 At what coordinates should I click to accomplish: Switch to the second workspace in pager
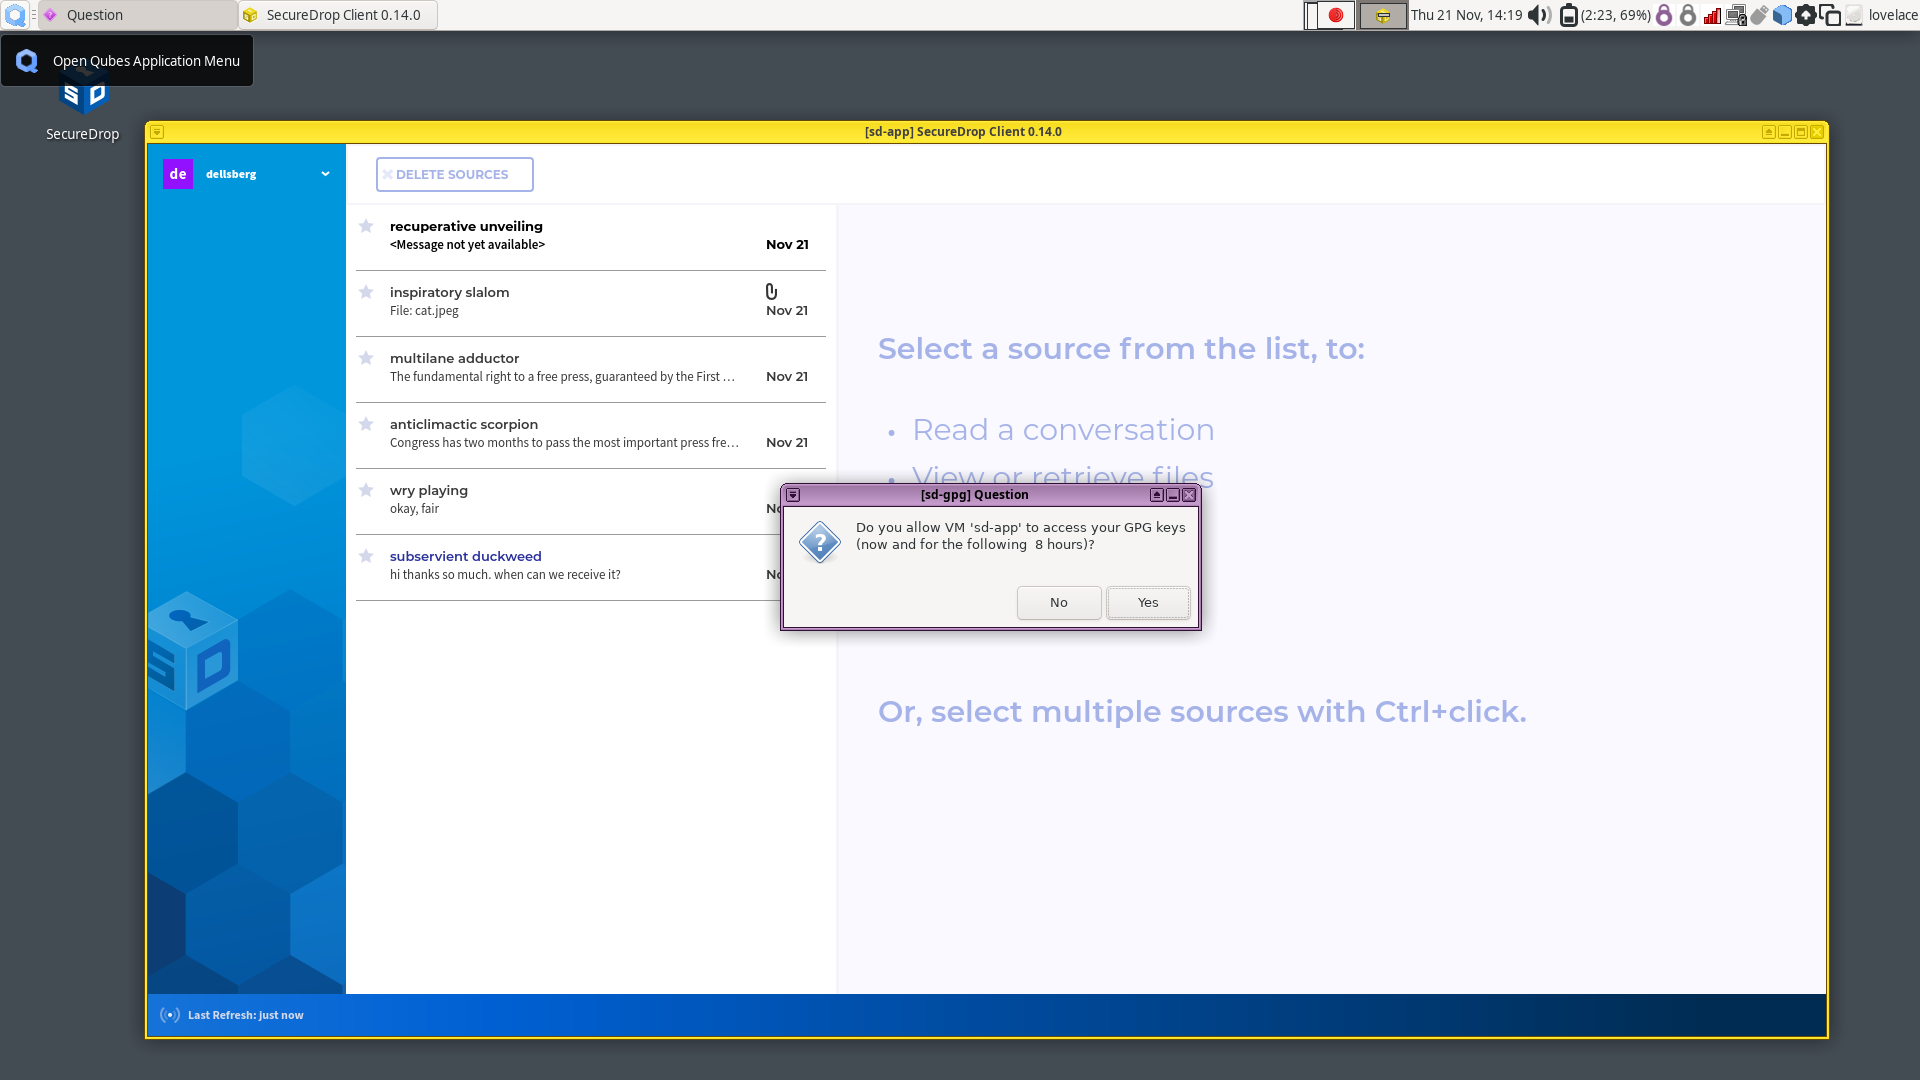coord(1383,15)
